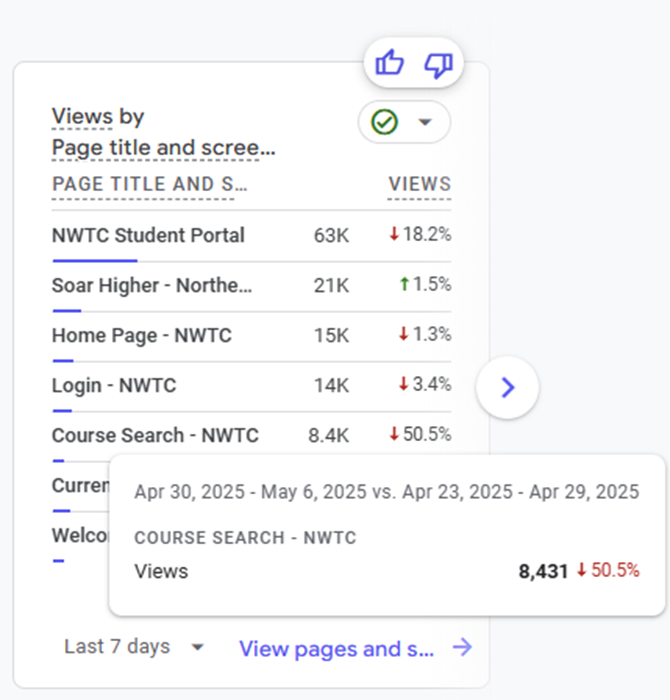The height and width of the screenshot is (700, 670).
Task: Click the VIEWS column header
Action: [420, 184]
